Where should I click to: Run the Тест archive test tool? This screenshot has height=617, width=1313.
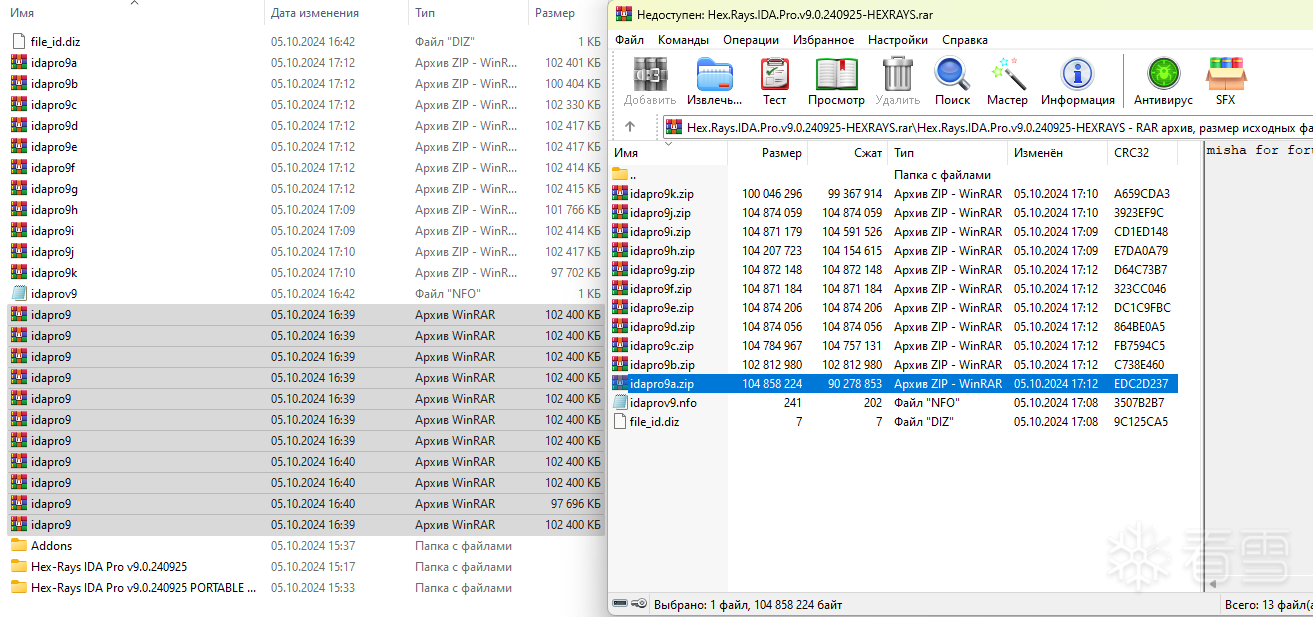pyautogui.click(x=774, y=75)
